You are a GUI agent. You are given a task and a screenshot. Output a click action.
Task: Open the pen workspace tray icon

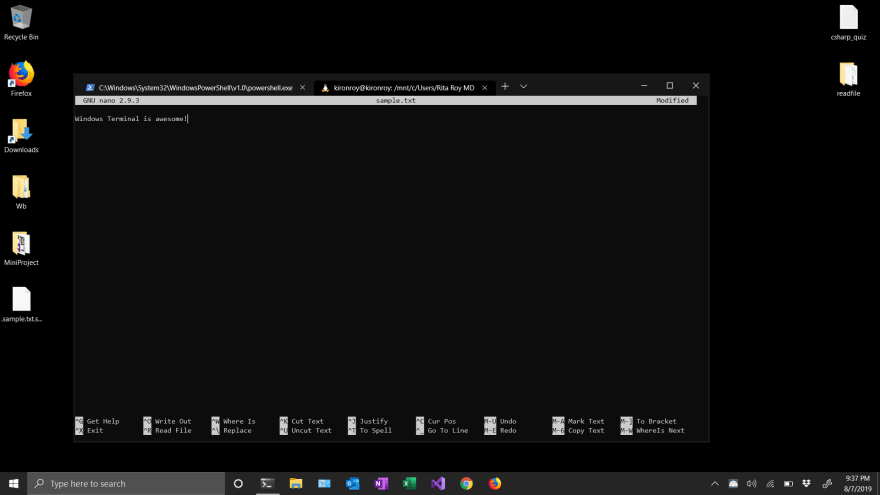(x=827, y=483)
